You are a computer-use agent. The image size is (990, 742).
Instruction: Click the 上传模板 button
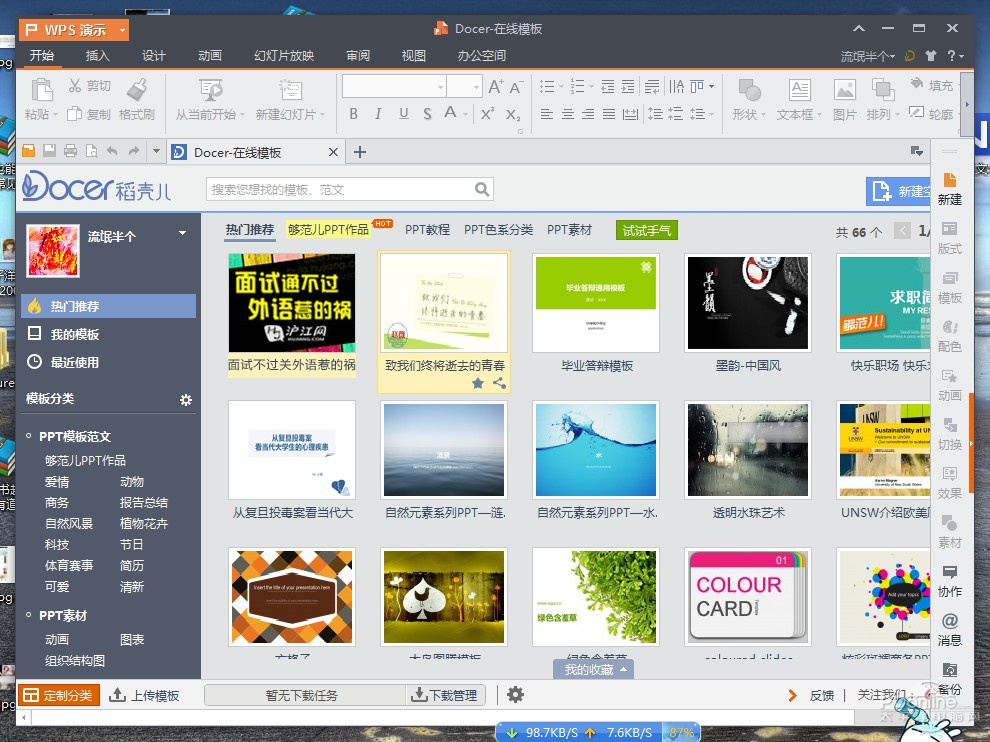[x=145, y=695]
